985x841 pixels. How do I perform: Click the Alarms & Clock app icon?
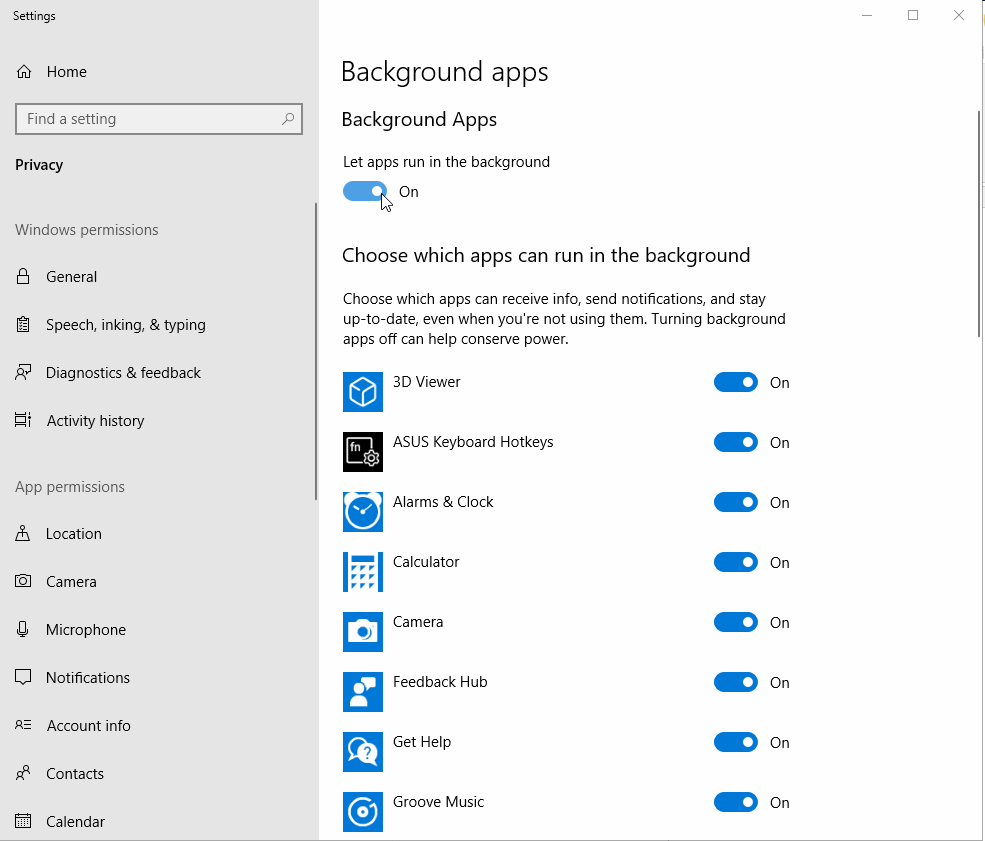362,512
